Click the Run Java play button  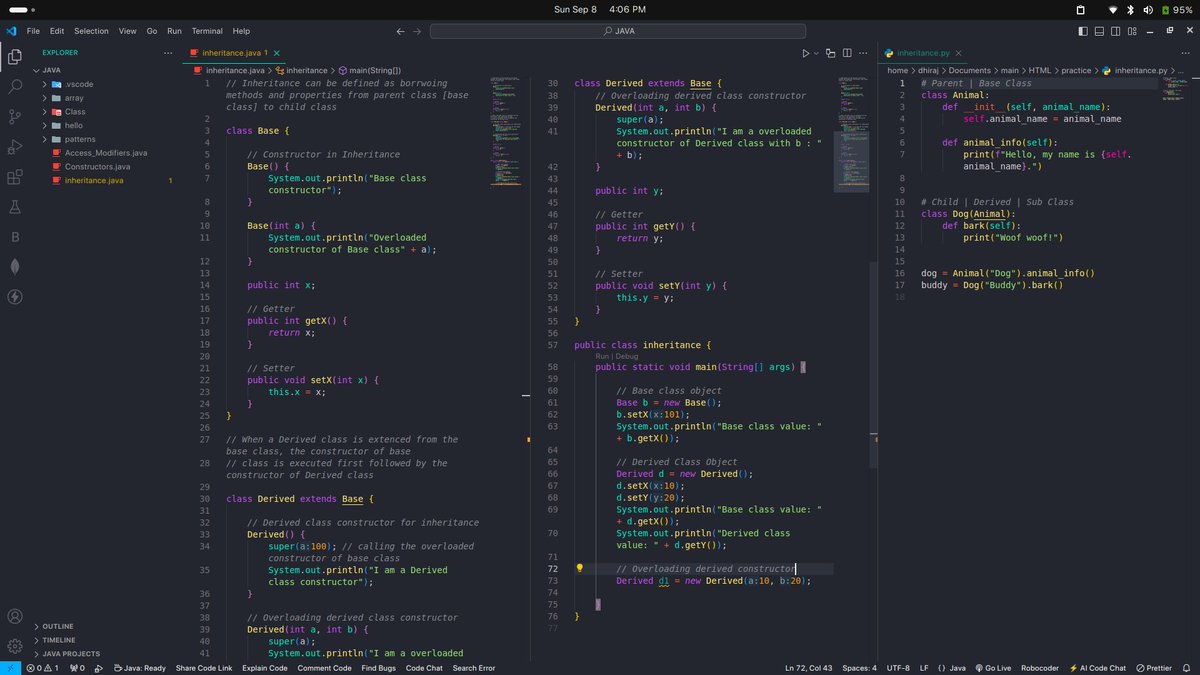click(x=806, y=52)
